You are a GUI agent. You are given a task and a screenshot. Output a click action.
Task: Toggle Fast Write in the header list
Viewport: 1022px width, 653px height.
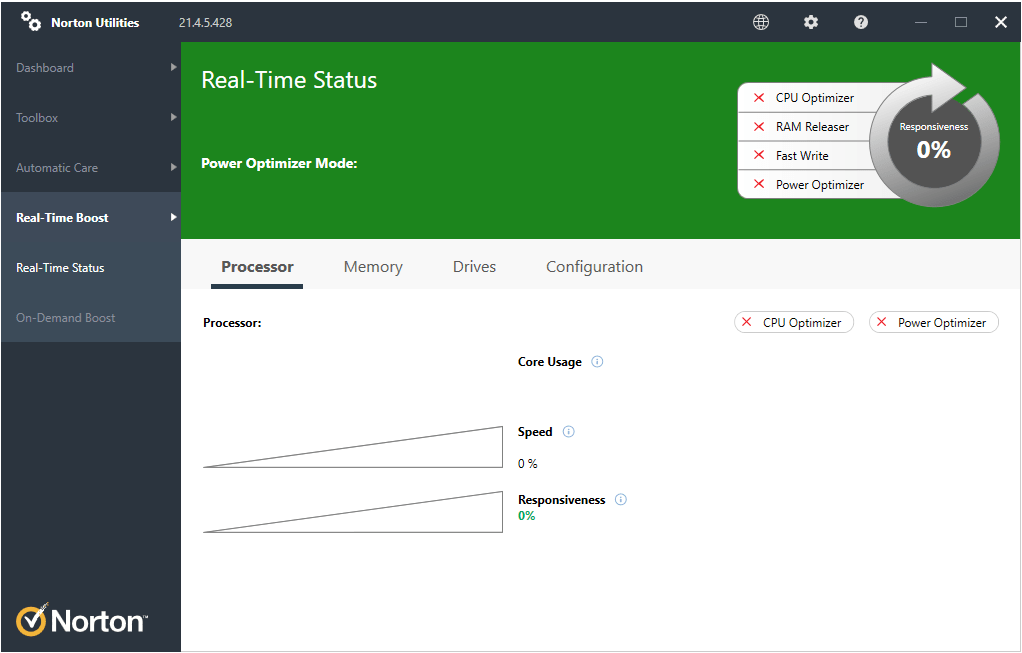click(x=804, y=156)
